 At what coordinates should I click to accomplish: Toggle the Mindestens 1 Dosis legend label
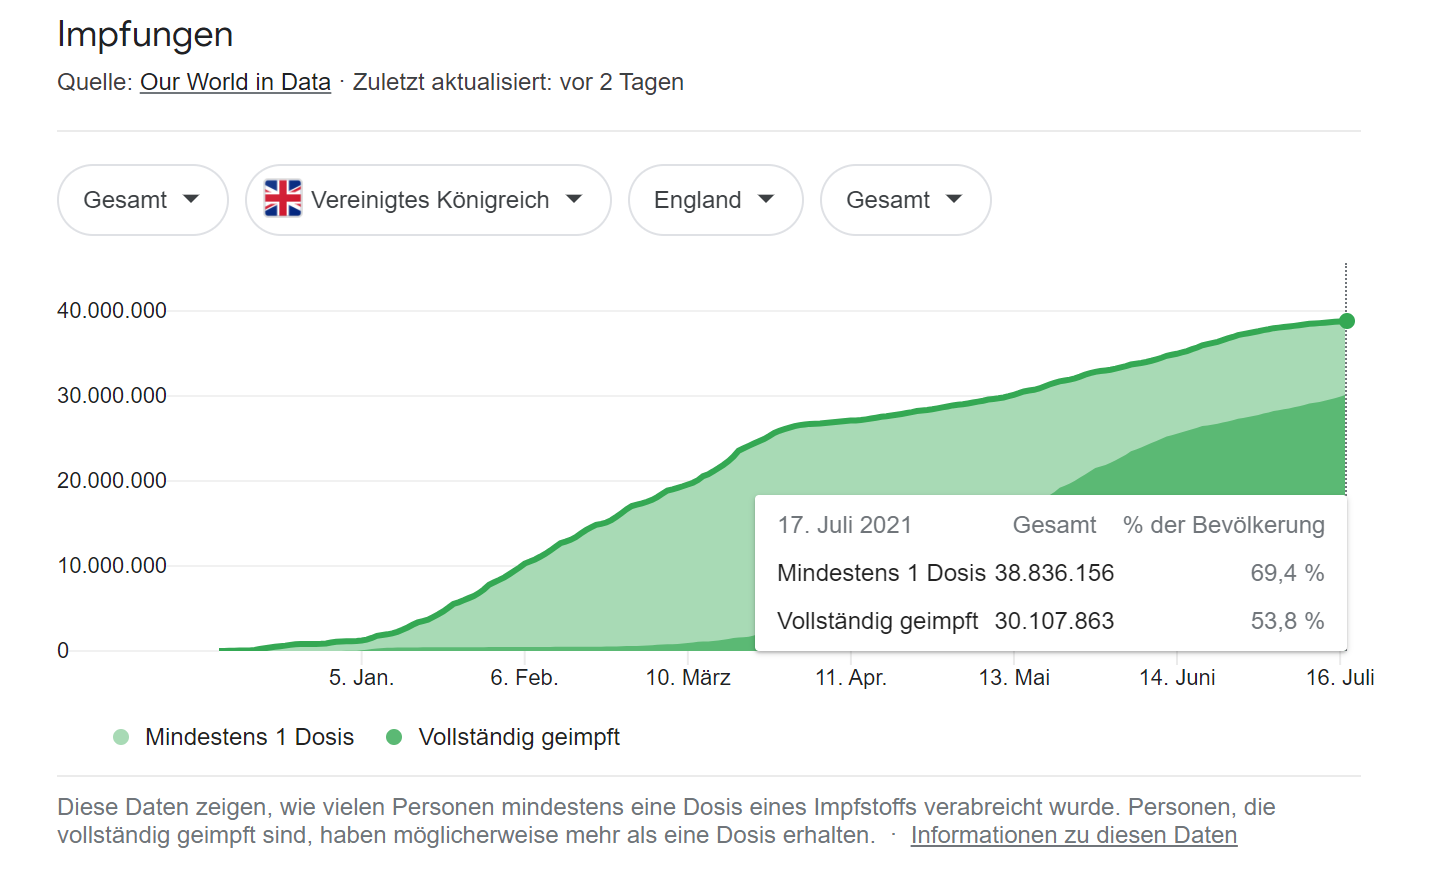coord(249,737)
